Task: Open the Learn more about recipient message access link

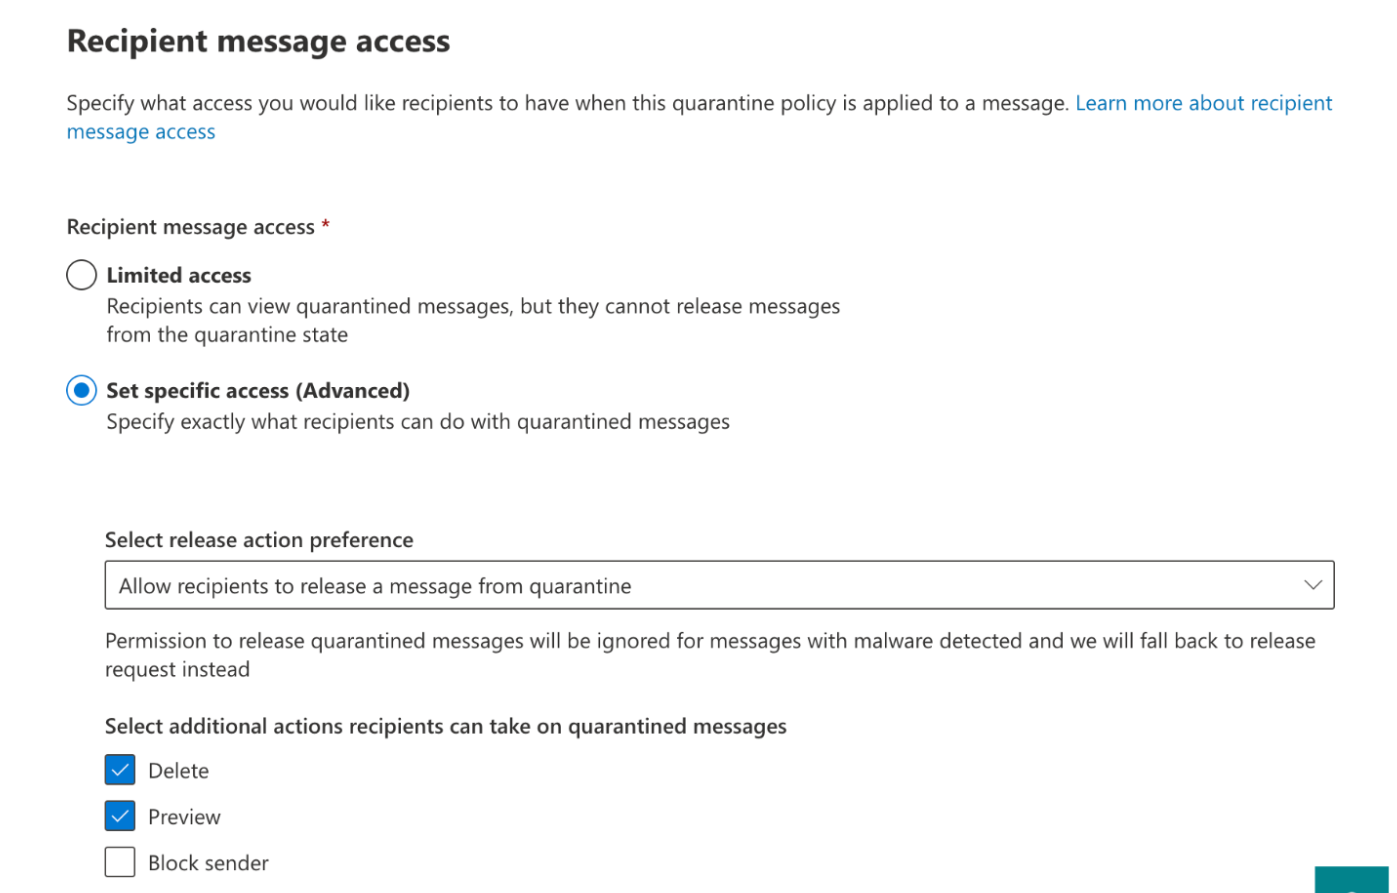Action: pos(1202,103)
